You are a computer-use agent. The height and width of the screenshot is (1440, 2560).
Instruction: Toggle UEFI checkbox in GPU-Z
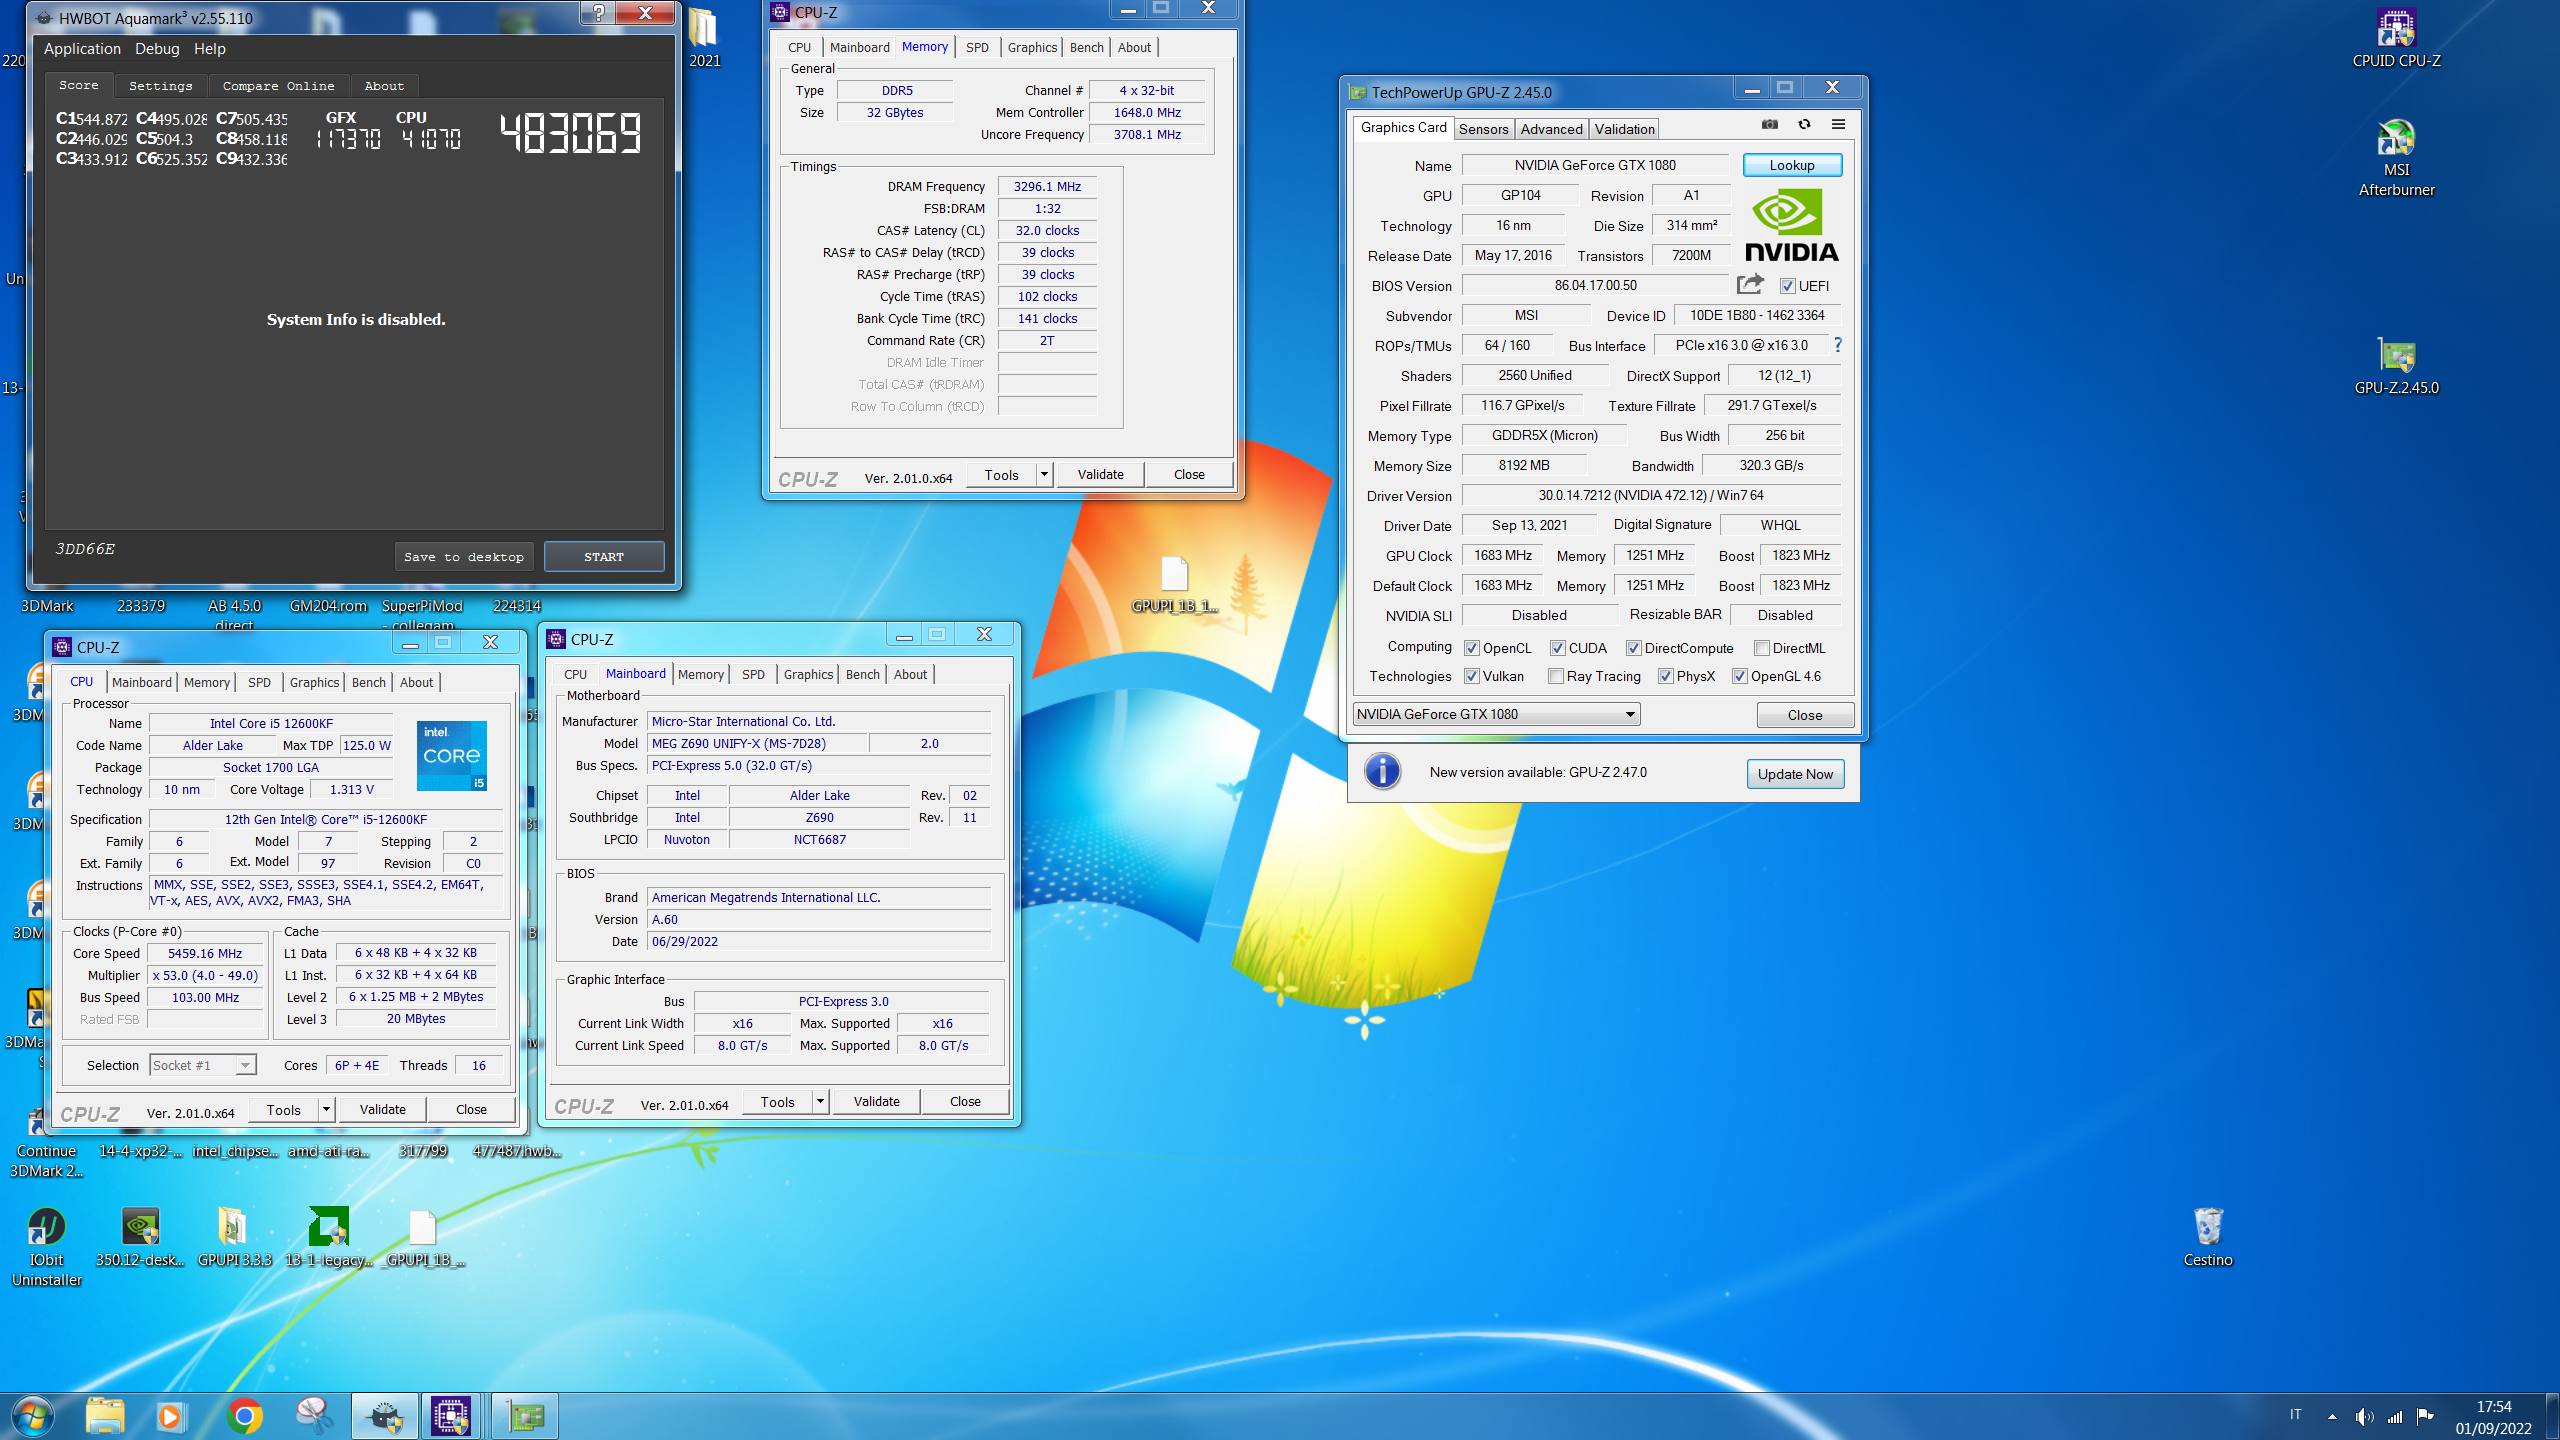(x=1788, y=286)
